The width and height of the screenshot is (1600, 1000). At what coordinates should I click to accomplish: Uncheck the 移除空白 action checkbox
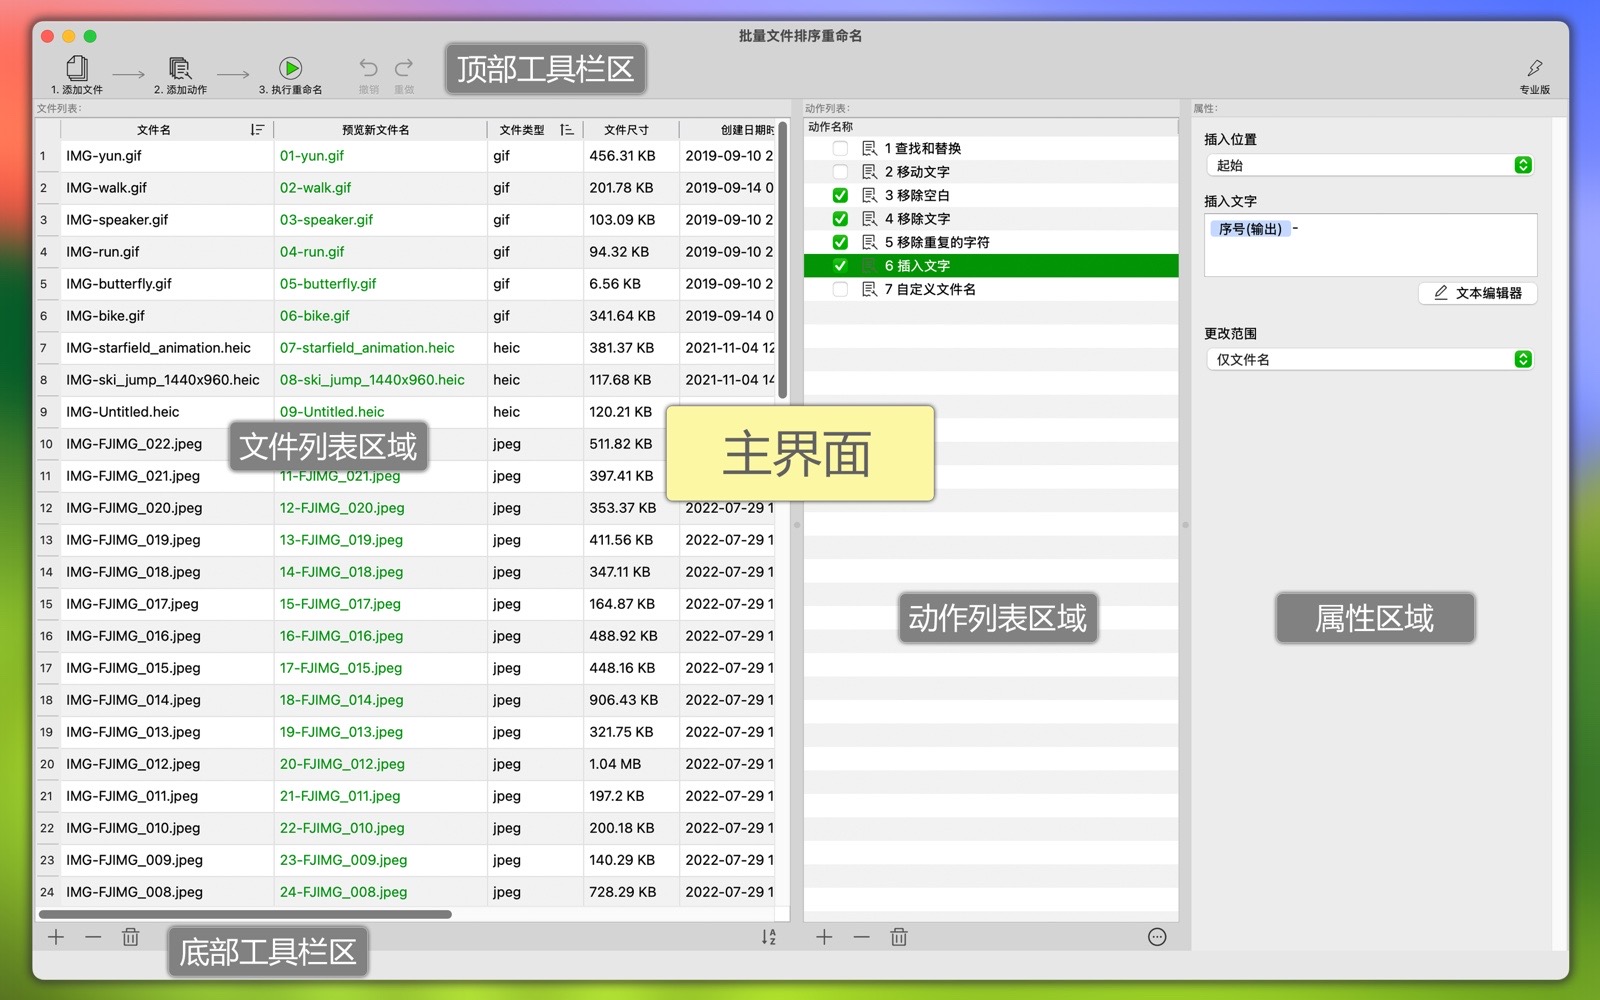pos(840,195)
